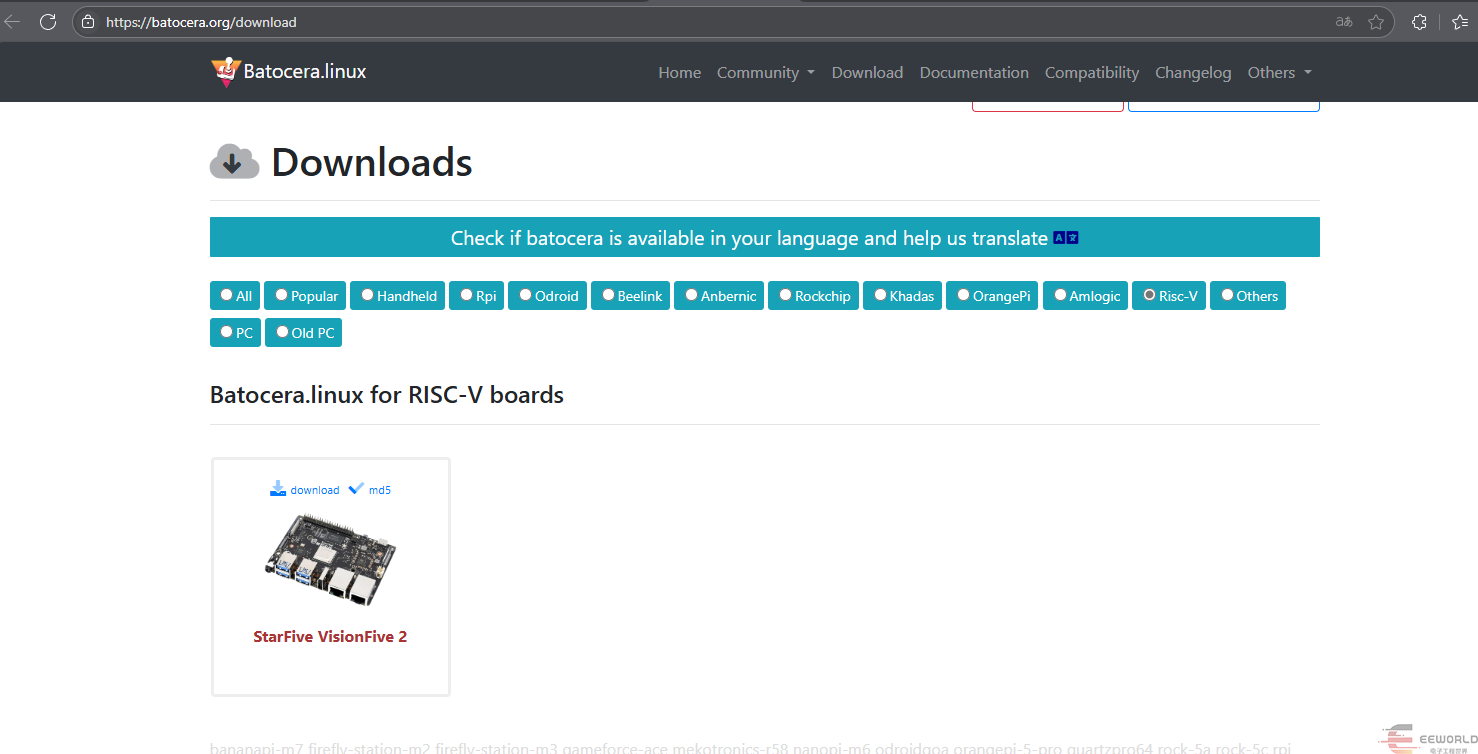Expand the Others navbar dropdown
Viewport: 1478px width, 754px height.
(x=1280, y=72)
